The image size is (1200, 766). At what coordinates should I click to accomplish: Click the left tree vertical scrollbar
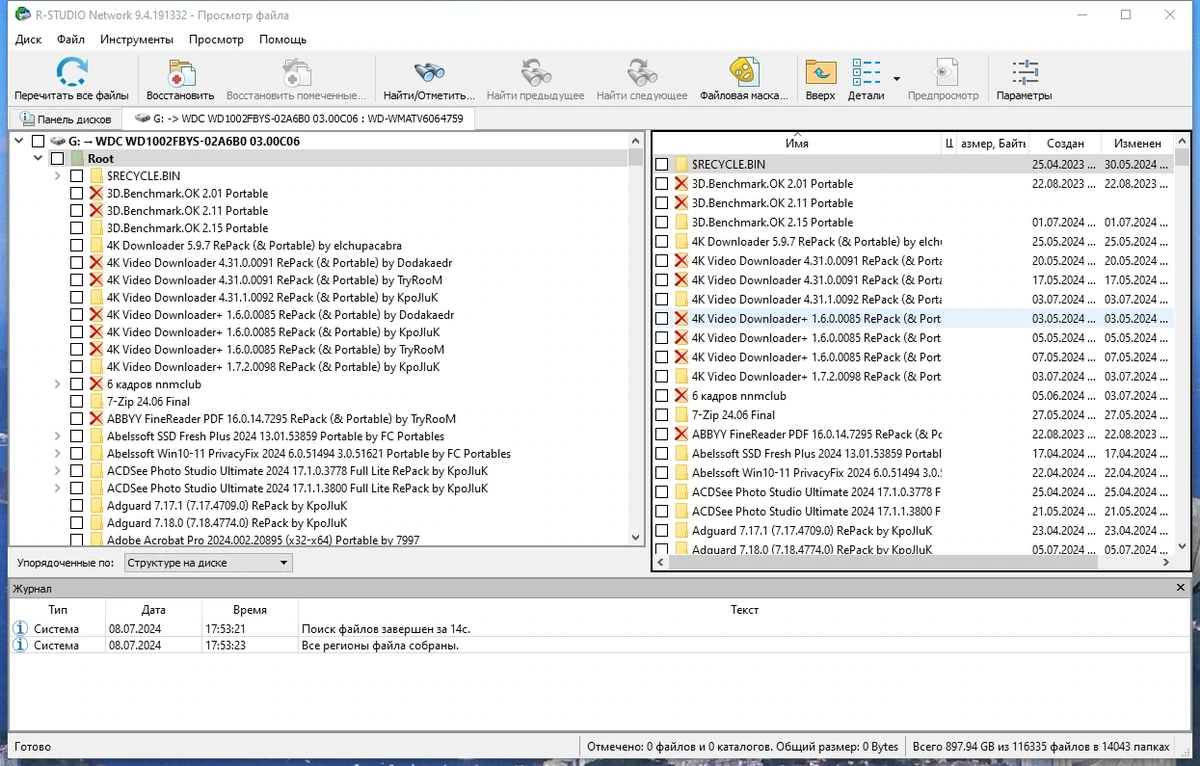coord(636,338)
